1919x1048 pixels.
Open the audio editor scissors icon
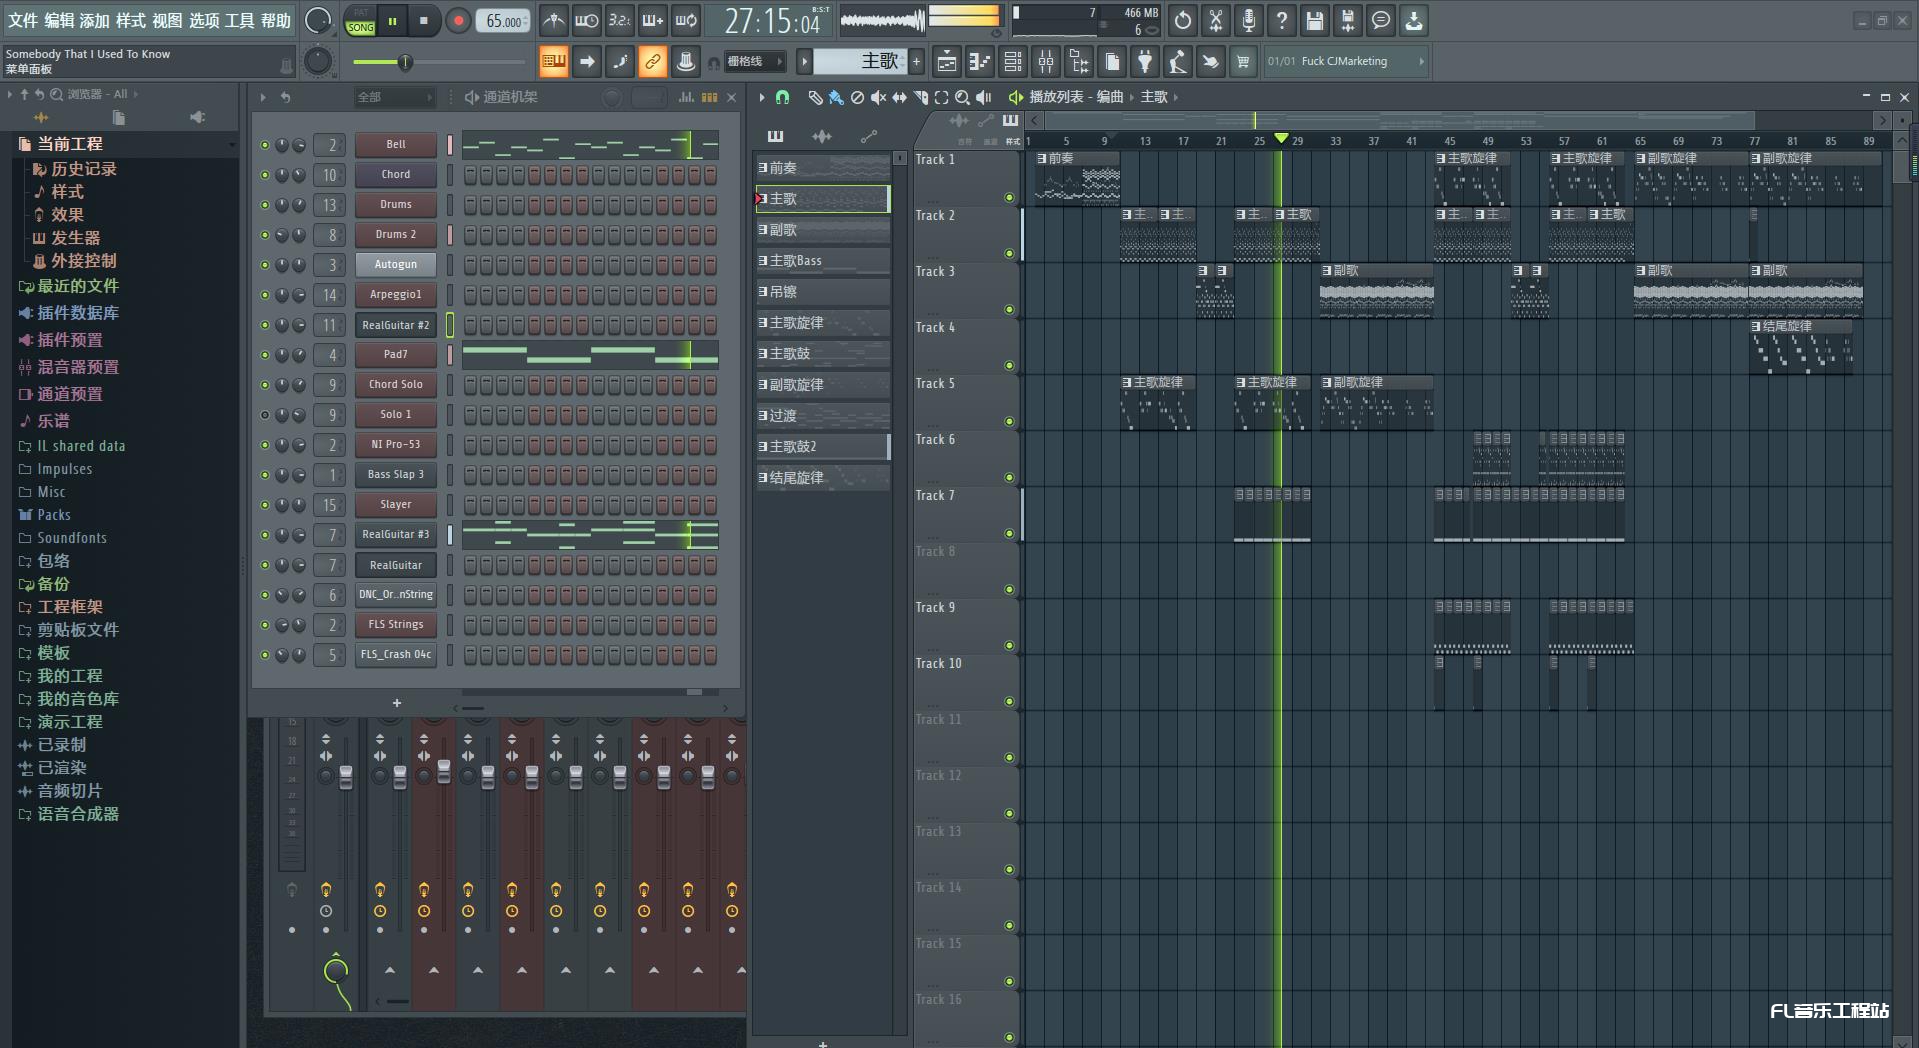coord(1216,20)
